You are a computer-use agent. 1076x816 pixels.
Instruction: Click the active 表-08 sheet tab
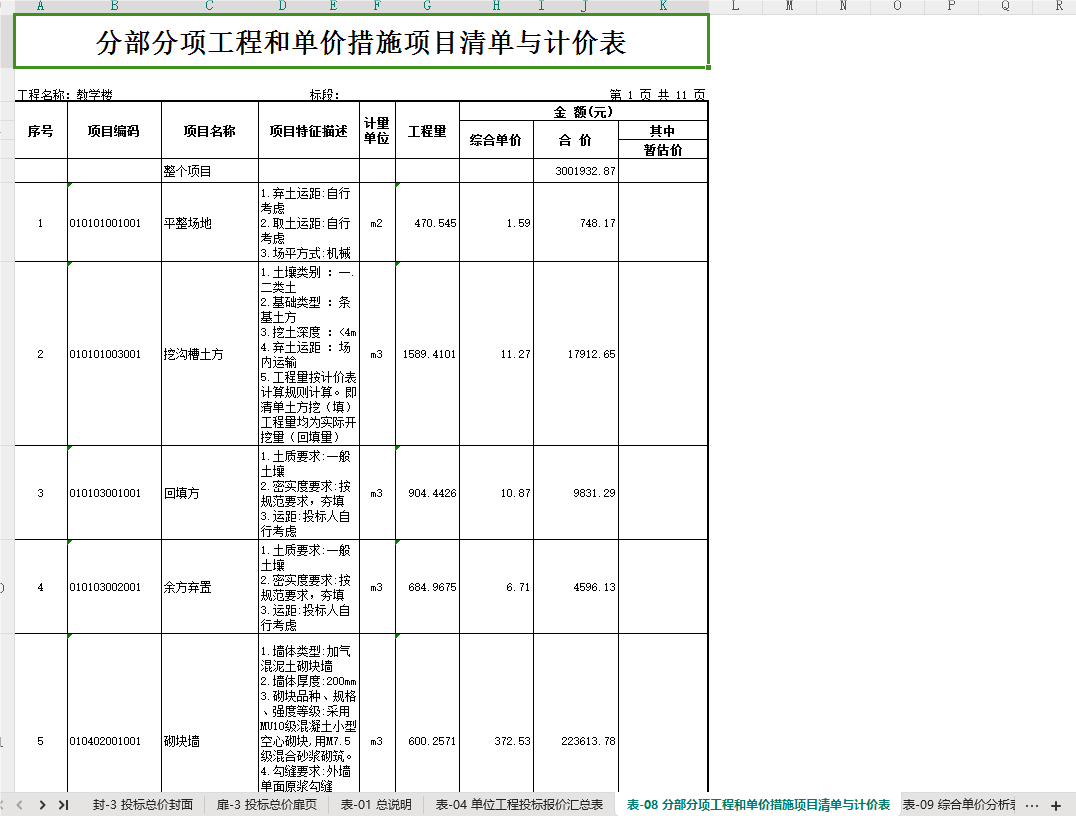(x=758, y=805)
